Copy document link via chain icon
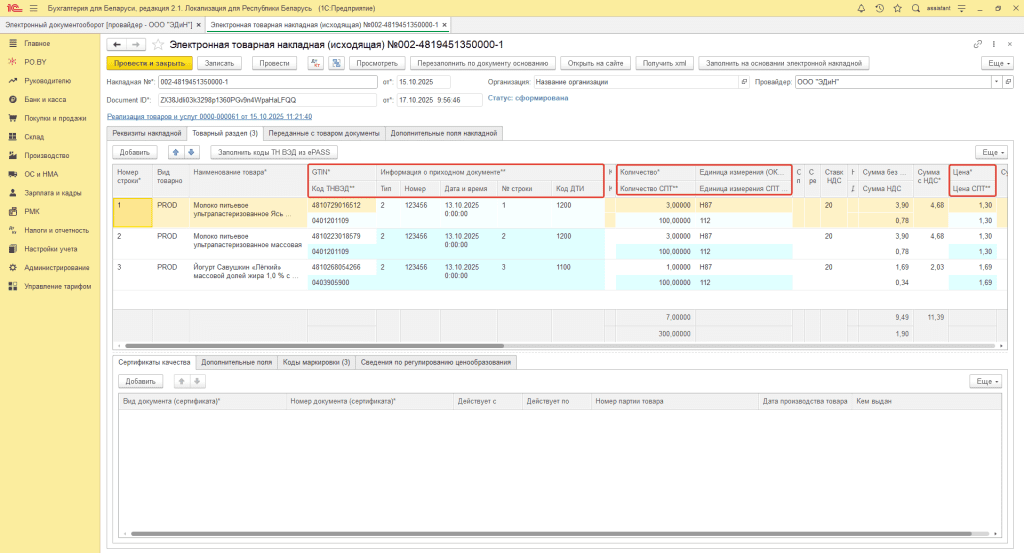Screen dimensions: 1024x553 [x=977, y=45]
